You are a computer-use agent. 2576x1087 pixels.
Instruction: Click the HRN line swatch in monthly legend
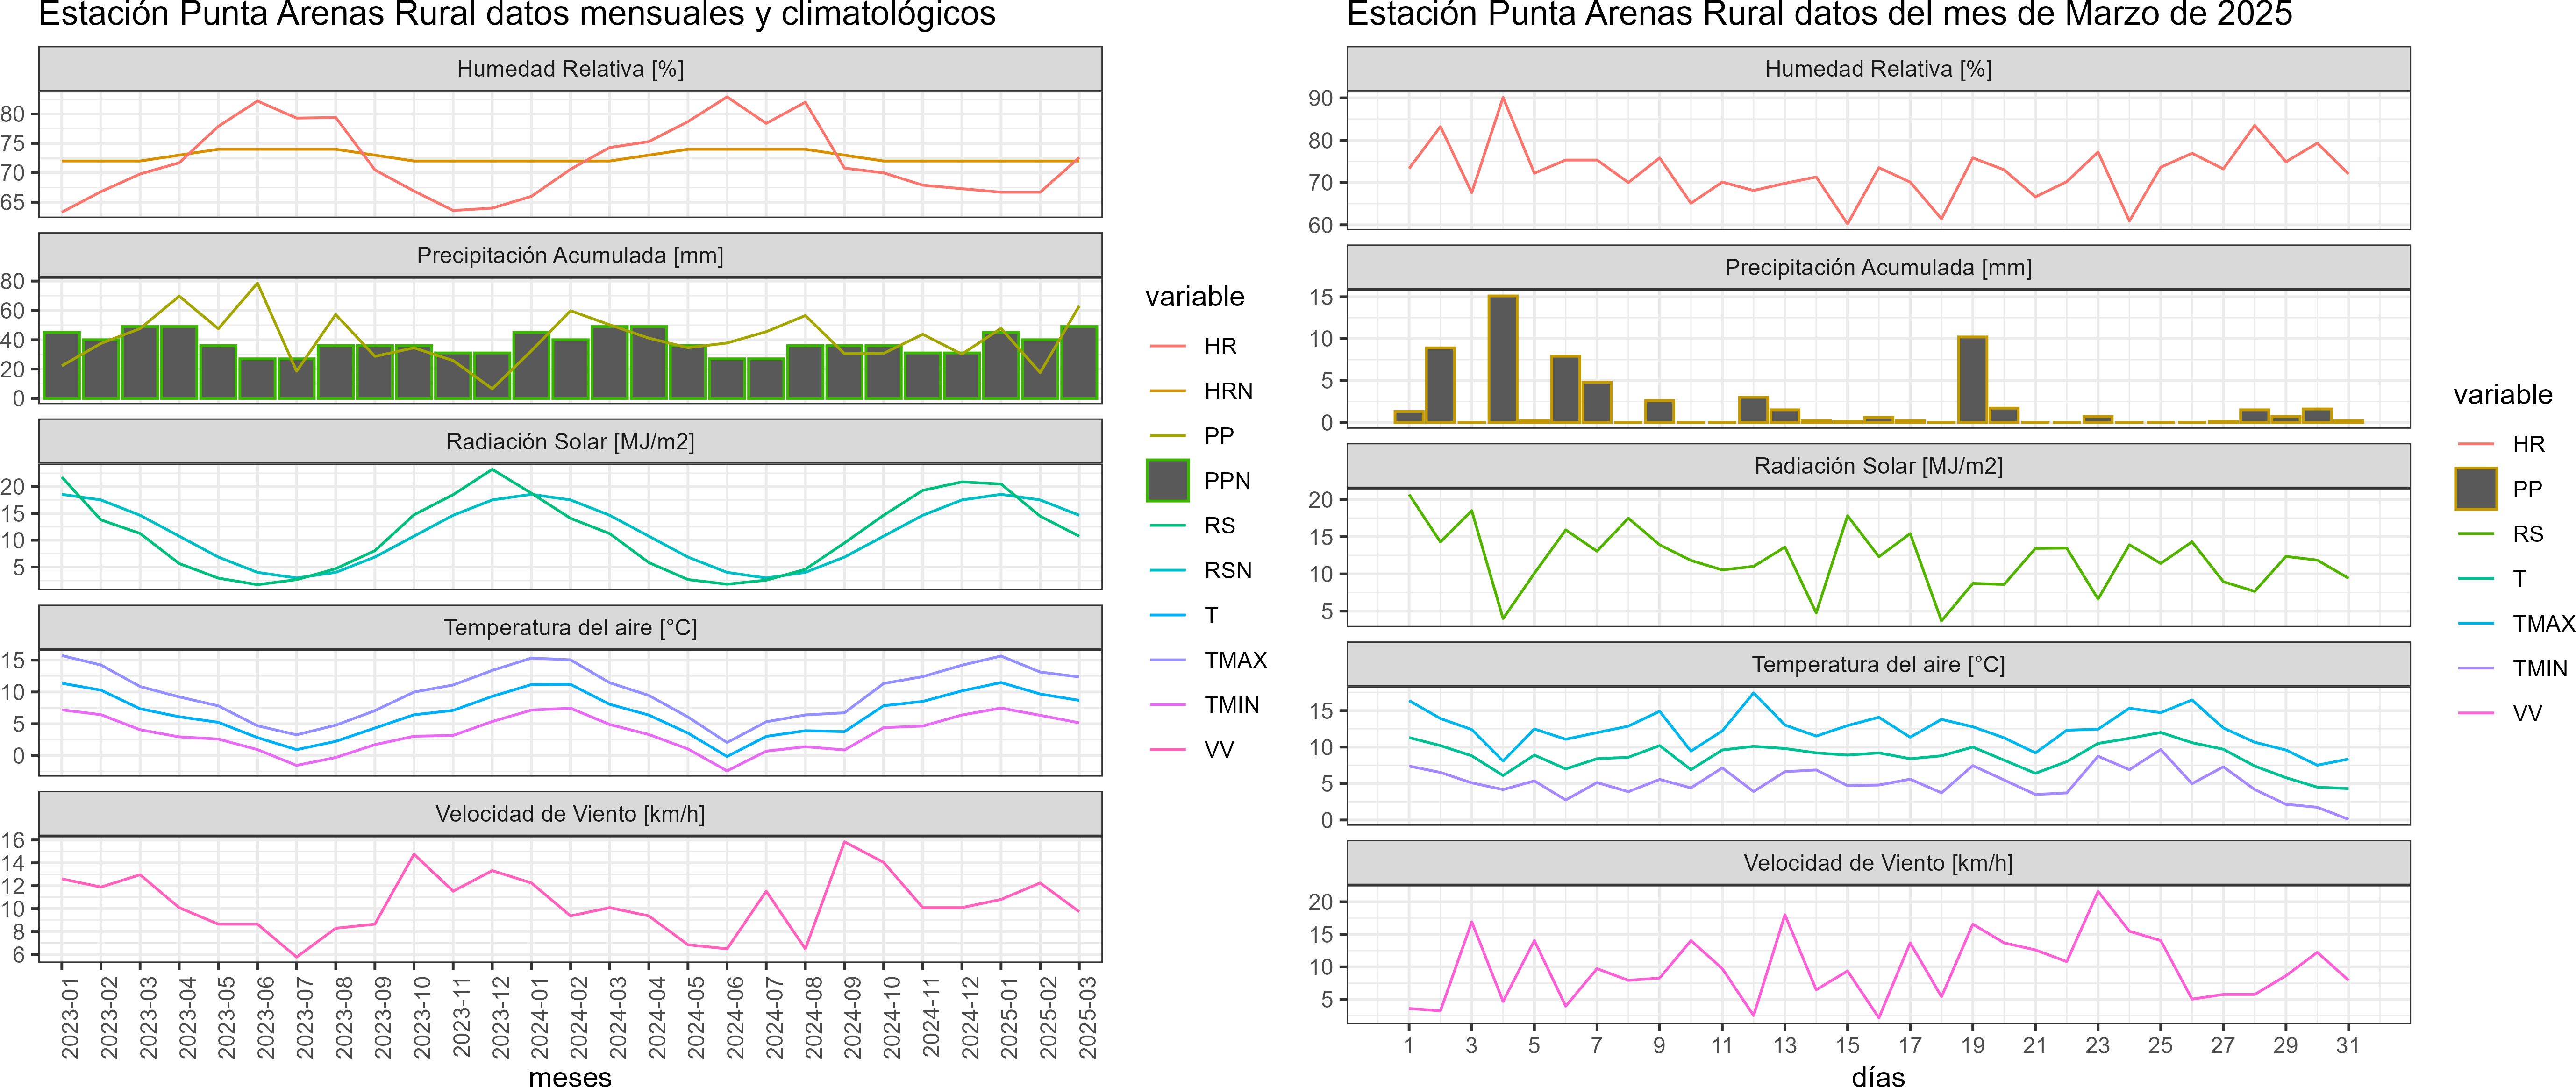pyautogui.click(x=1167, y=391)
